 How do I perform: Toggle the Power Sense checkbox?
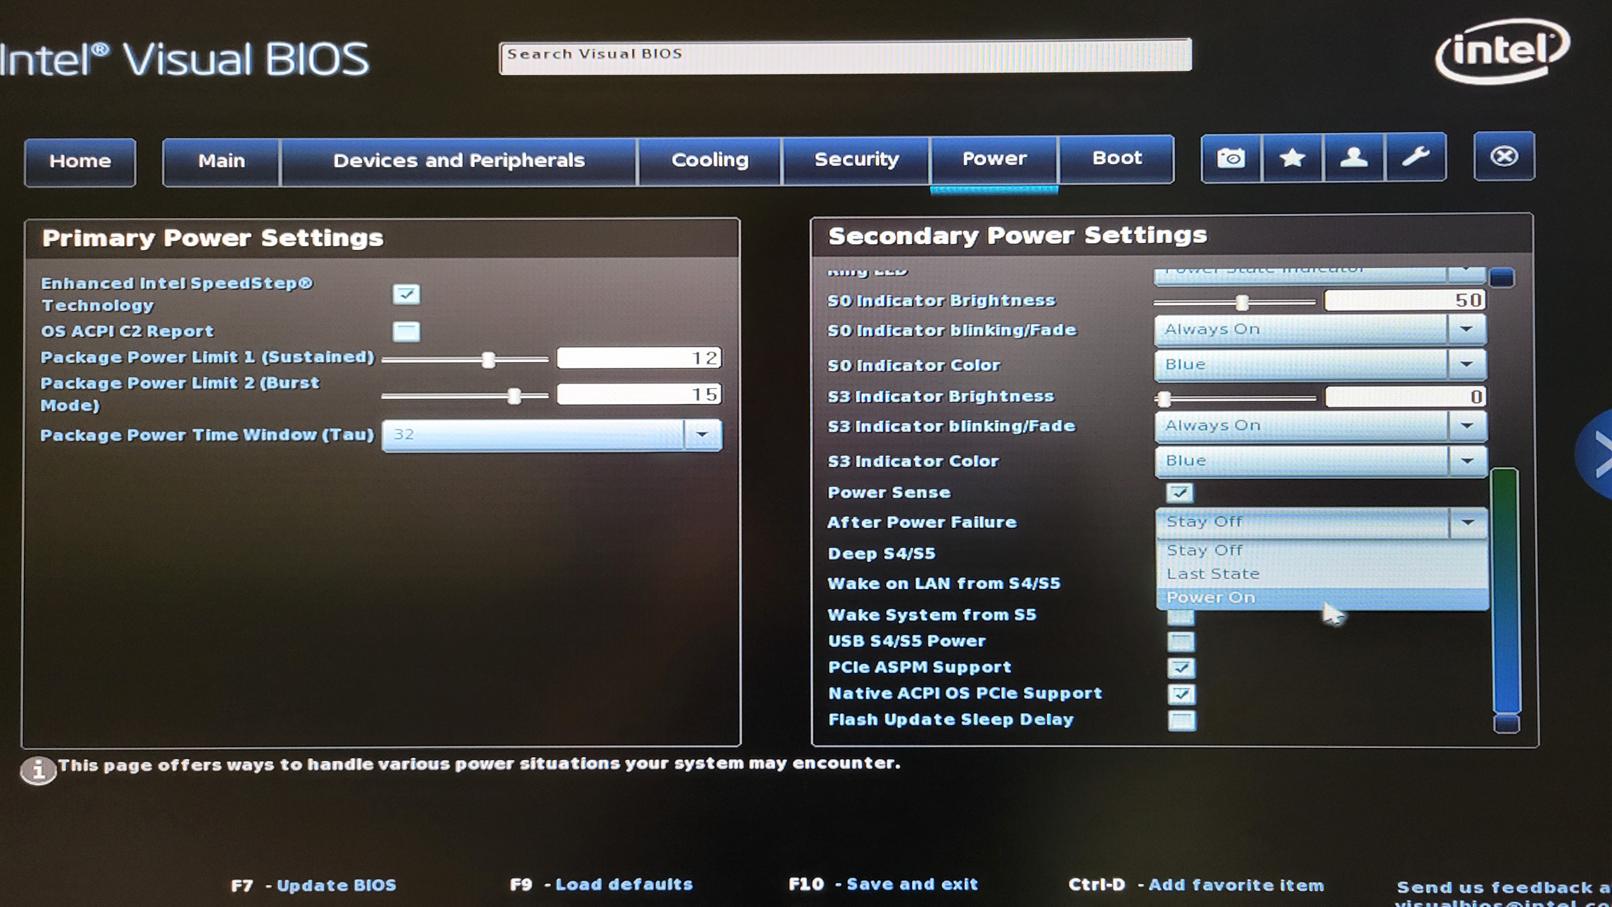pos(1180,492)
